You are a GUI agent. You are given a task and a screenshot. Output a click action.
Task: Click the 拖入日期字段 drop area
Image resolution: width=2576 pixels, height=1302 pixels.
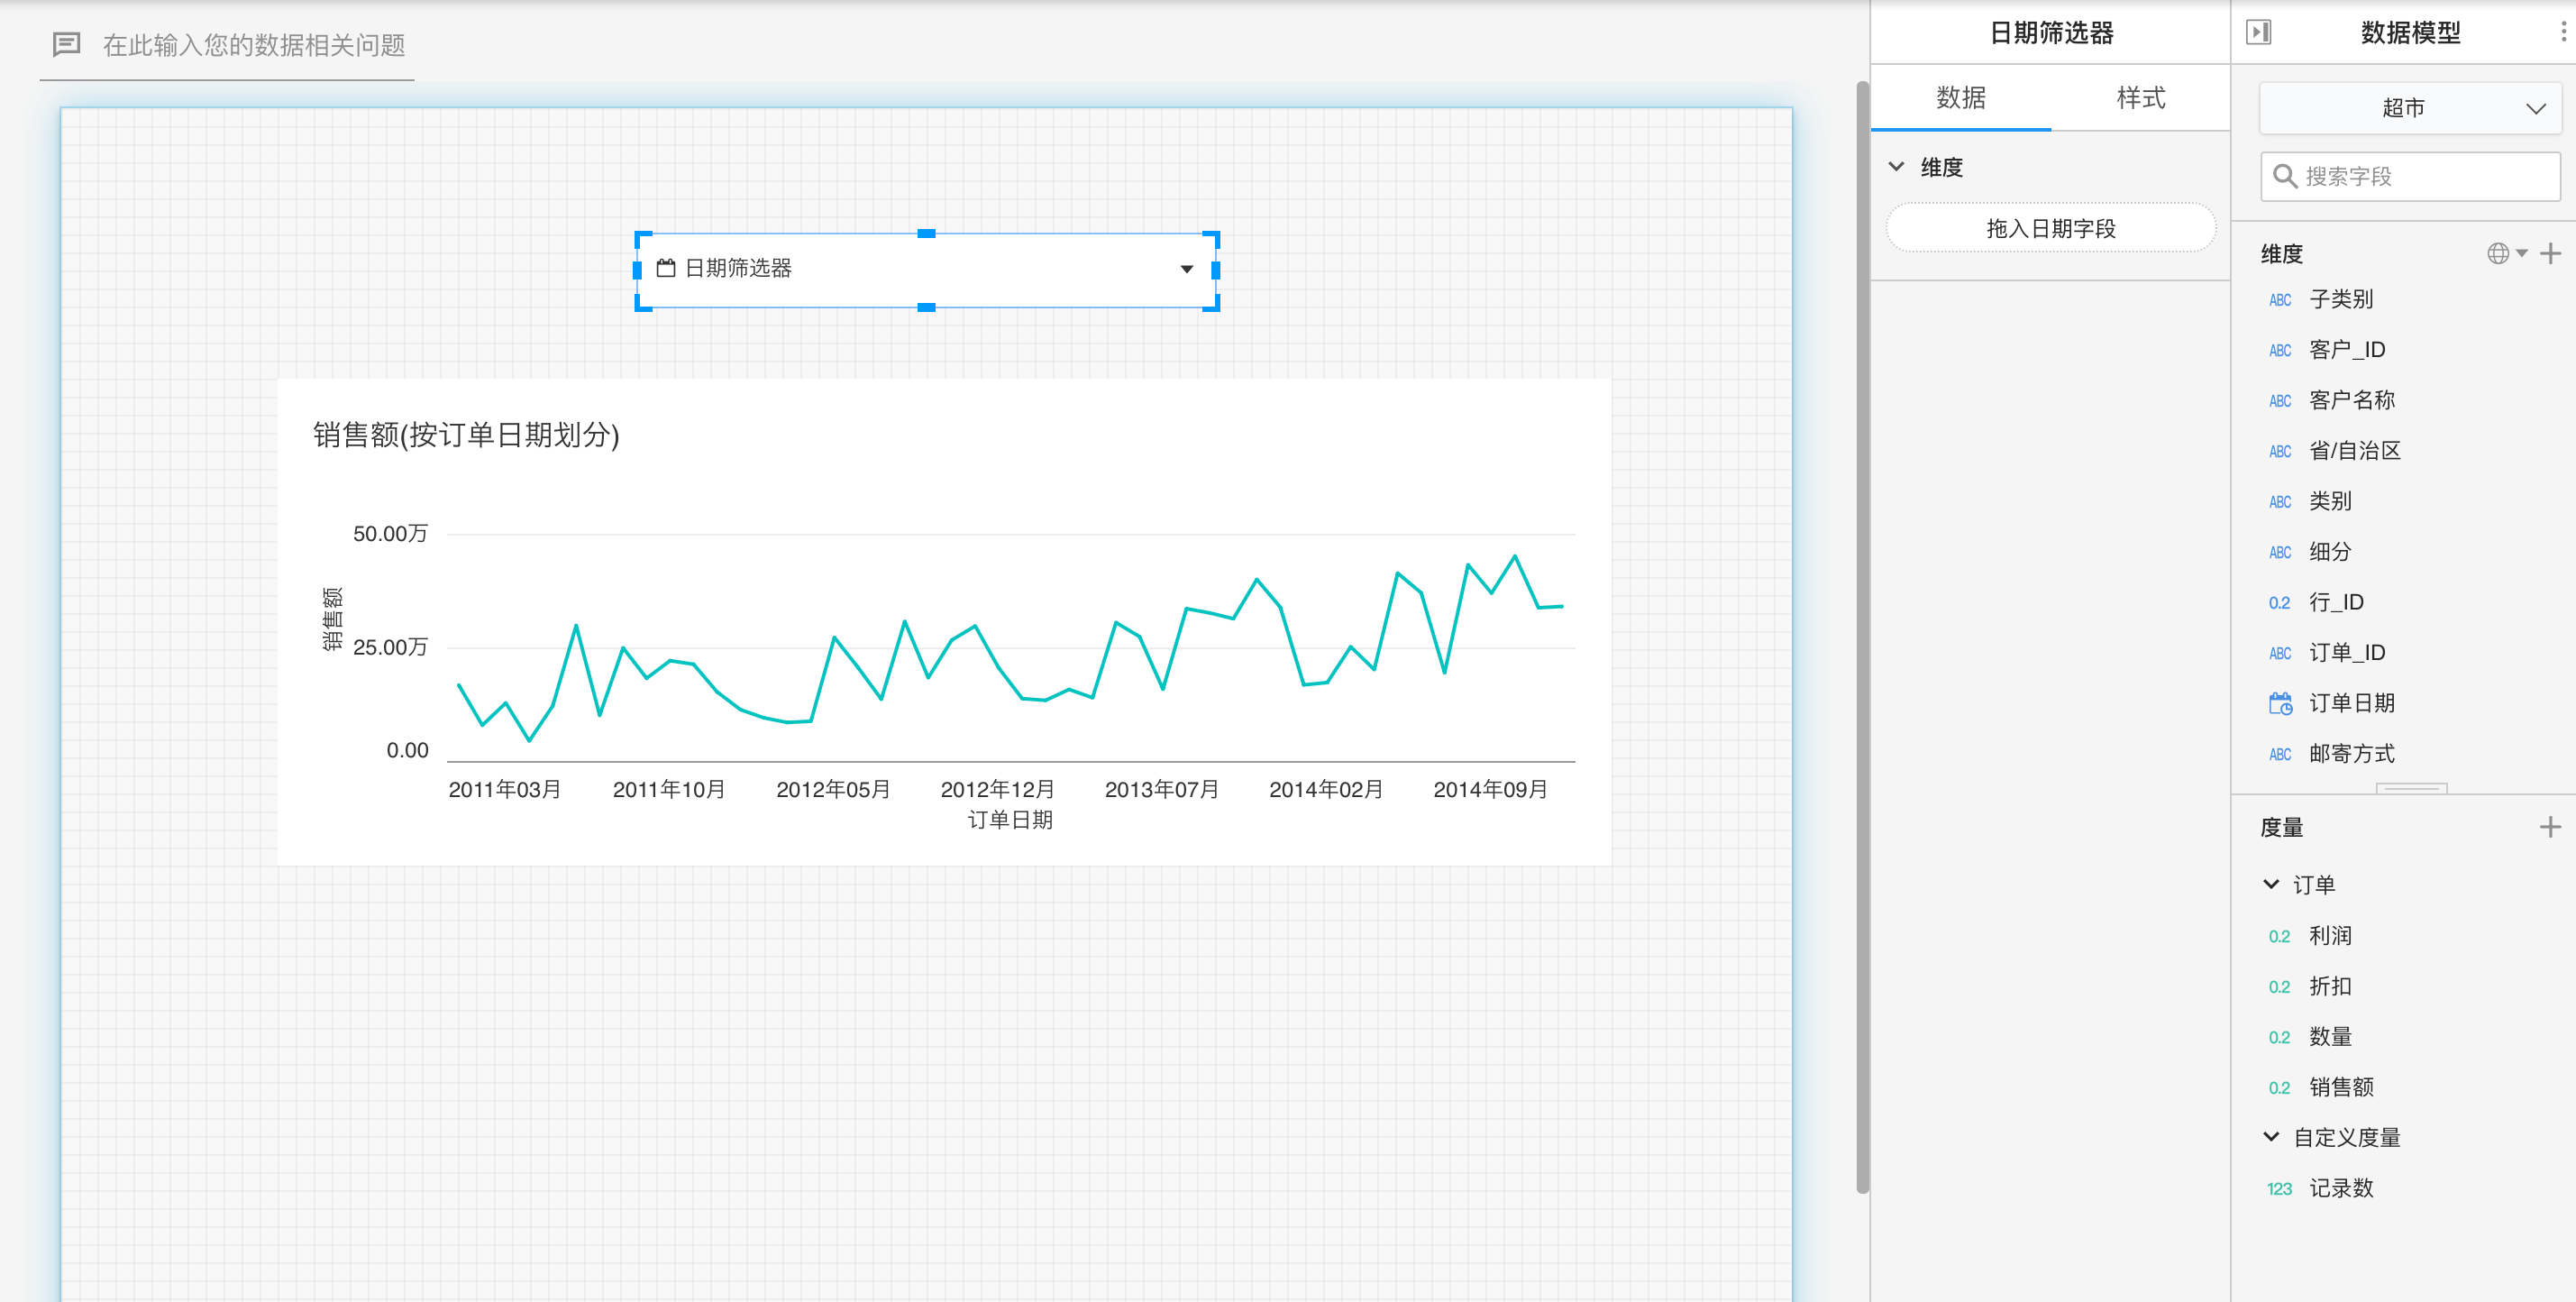(x=2050, y=229)
